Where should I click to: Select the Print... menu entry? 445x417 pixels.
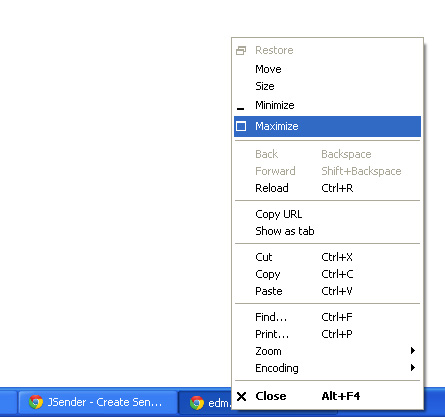pos(327,334)
